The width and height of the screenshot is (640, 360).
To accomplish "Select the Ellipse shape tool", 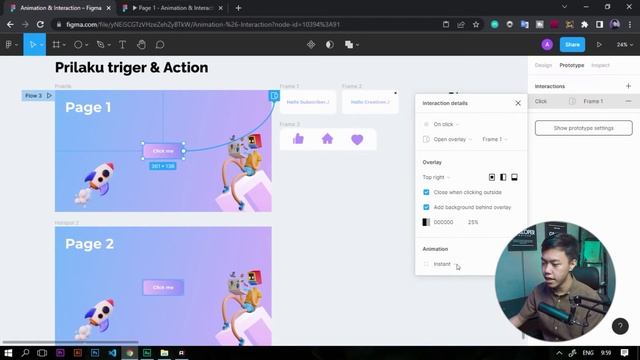I will pyautogui.click(x=78, y=44).
